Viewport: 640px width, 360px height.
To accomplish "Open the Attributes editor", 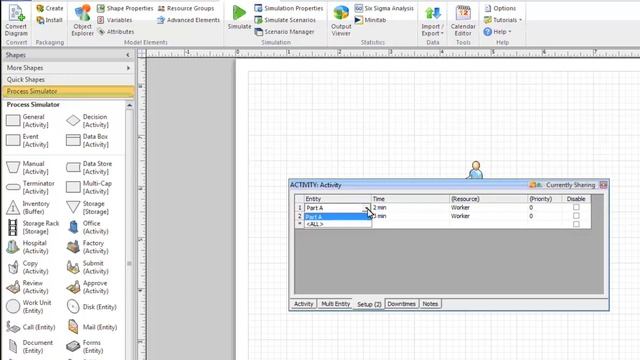I will click(116, 31).
